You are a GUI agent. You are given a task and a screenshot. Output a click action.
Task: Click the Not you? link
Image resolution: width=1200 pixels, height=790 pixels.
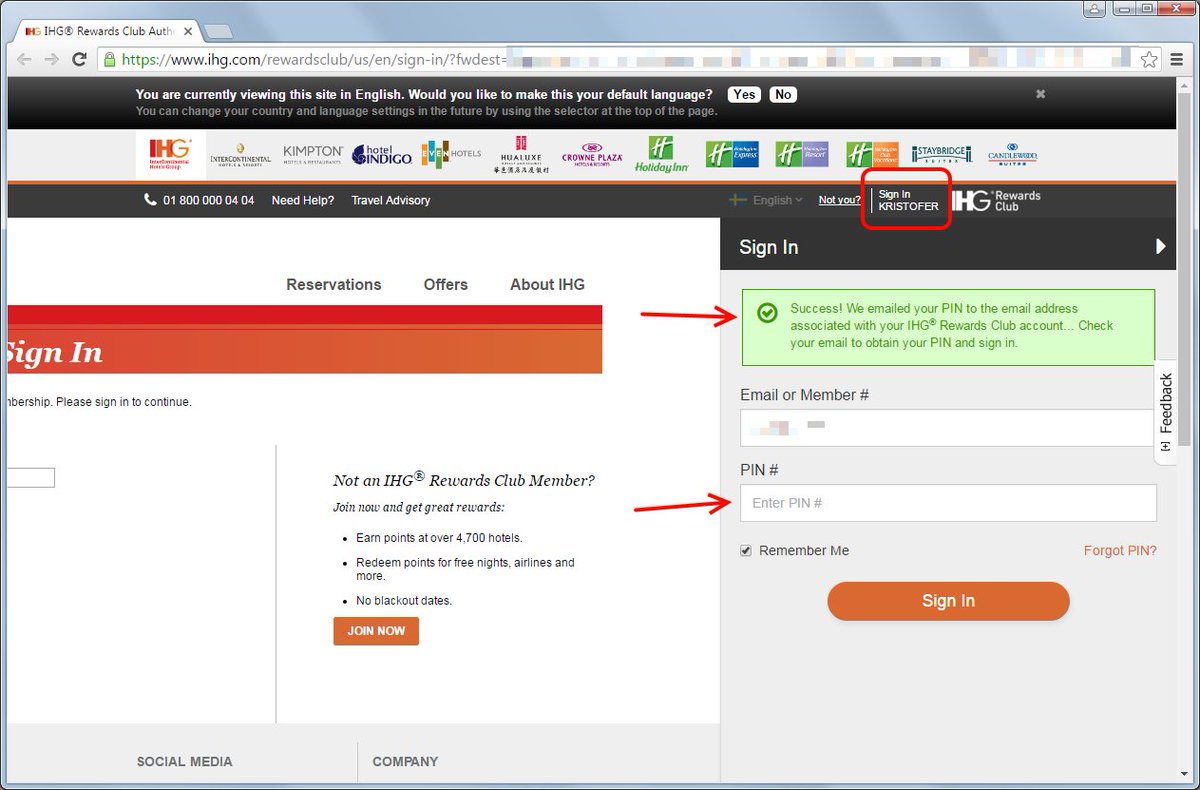[x=839, y=200]
